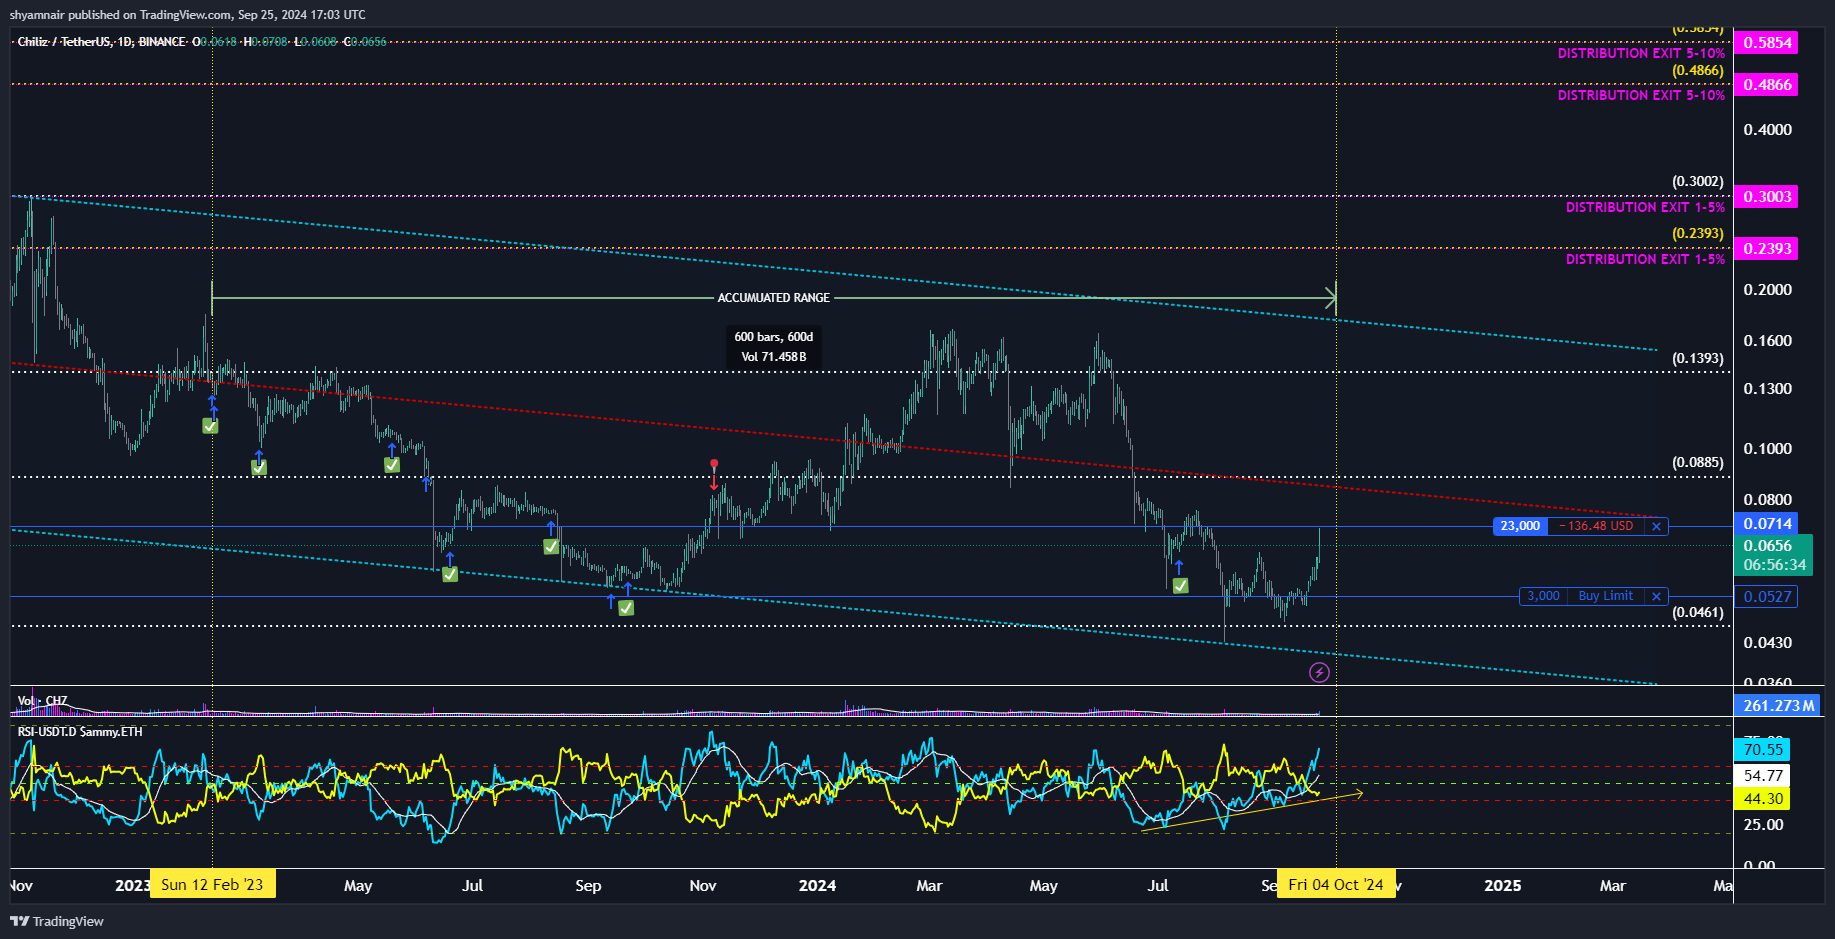Click the 0.4866 magenta price axis label

coord(1767,85)
